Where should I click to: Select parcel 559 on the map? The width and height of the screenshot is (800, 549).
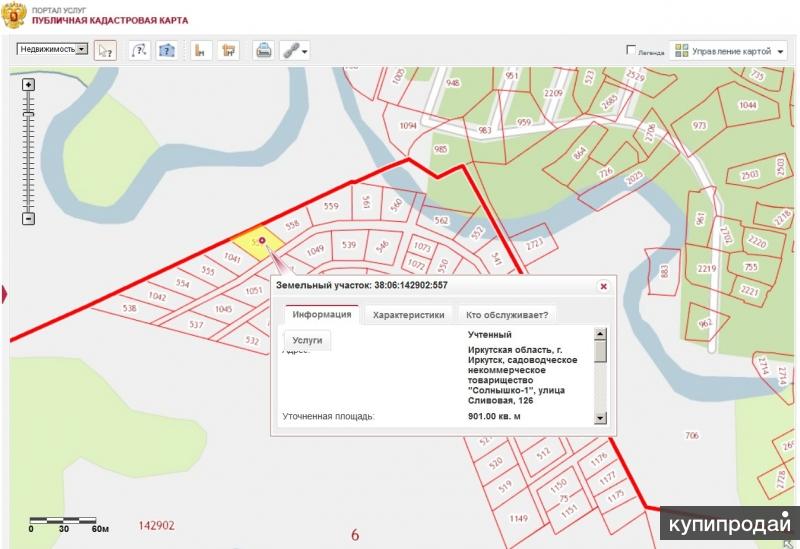pos(331,206)
